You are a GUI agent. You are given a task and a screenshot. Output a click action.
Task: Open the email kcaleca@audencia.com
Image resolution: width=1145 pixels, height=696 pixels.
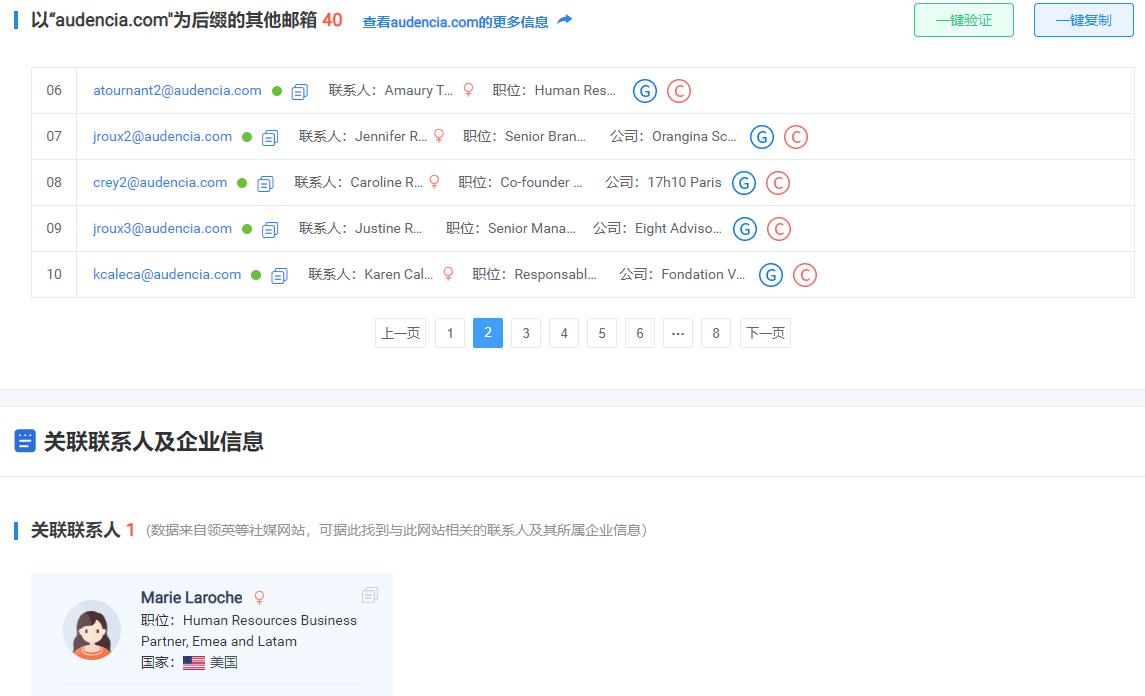tap(166, 274)
